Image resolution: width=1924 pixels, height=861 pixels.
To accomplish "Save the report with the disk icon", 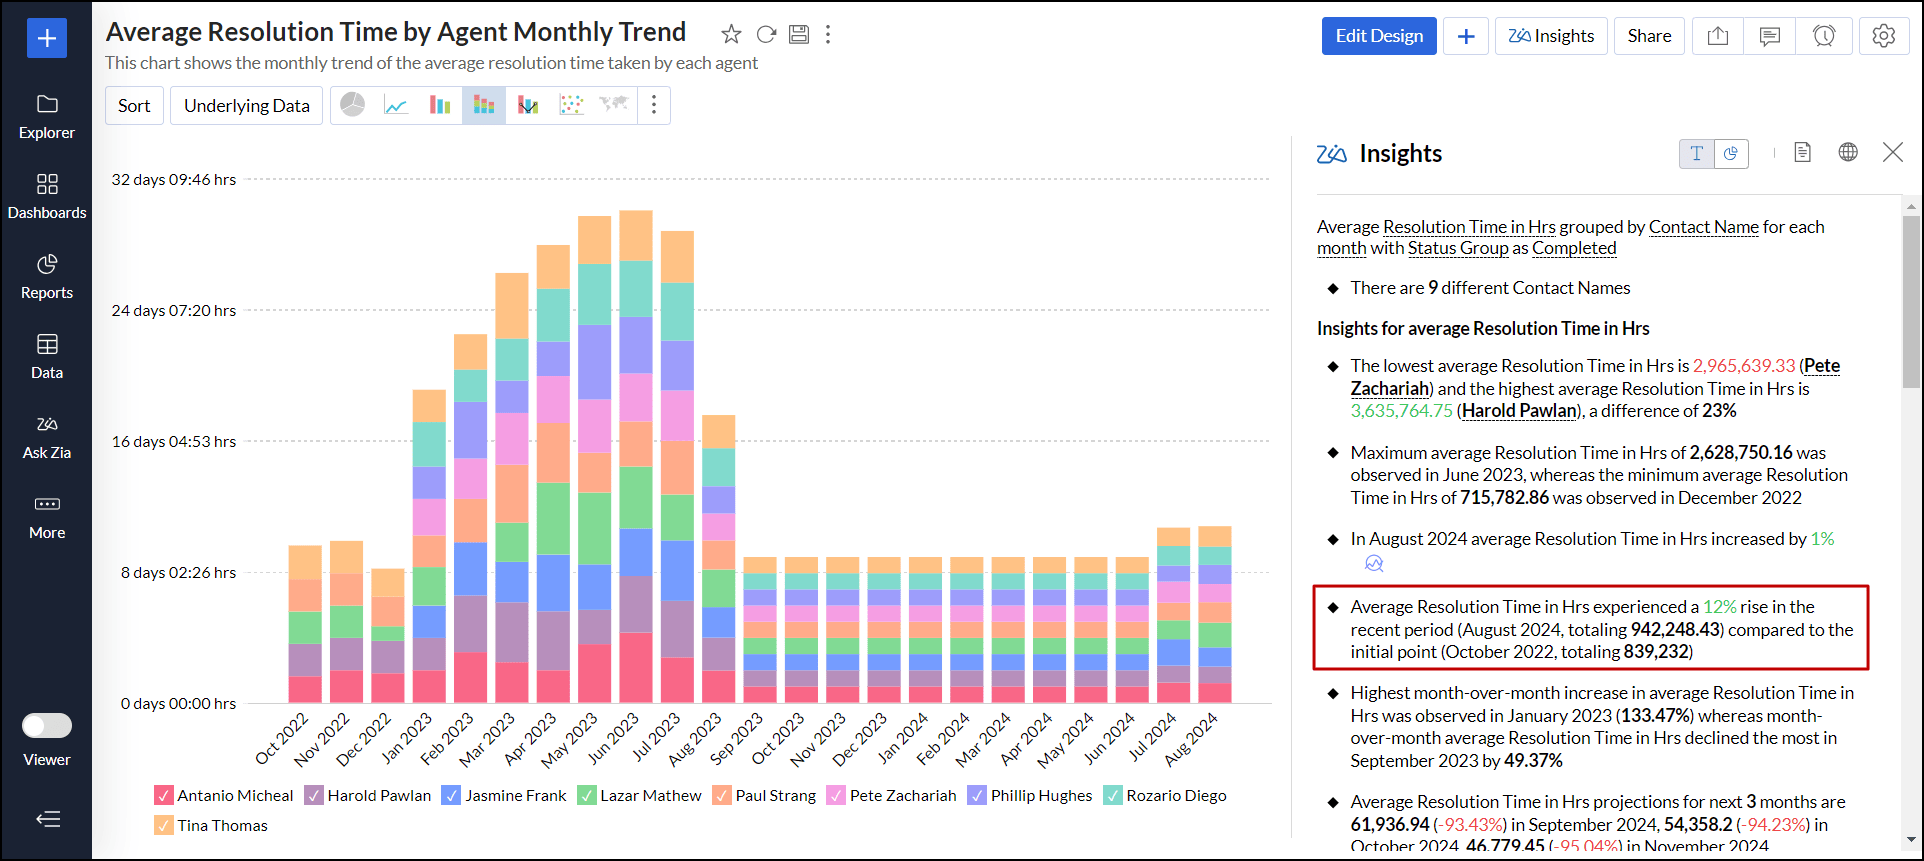I will pyautogui.click(x=799, y=35).
